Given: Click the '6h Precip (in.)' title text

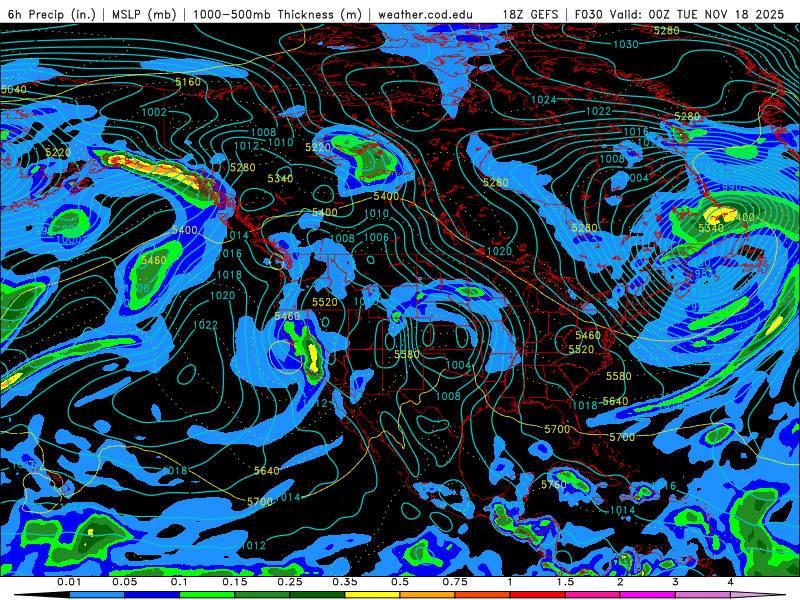Looking at the screenshot, I should [x=52, y=14].
